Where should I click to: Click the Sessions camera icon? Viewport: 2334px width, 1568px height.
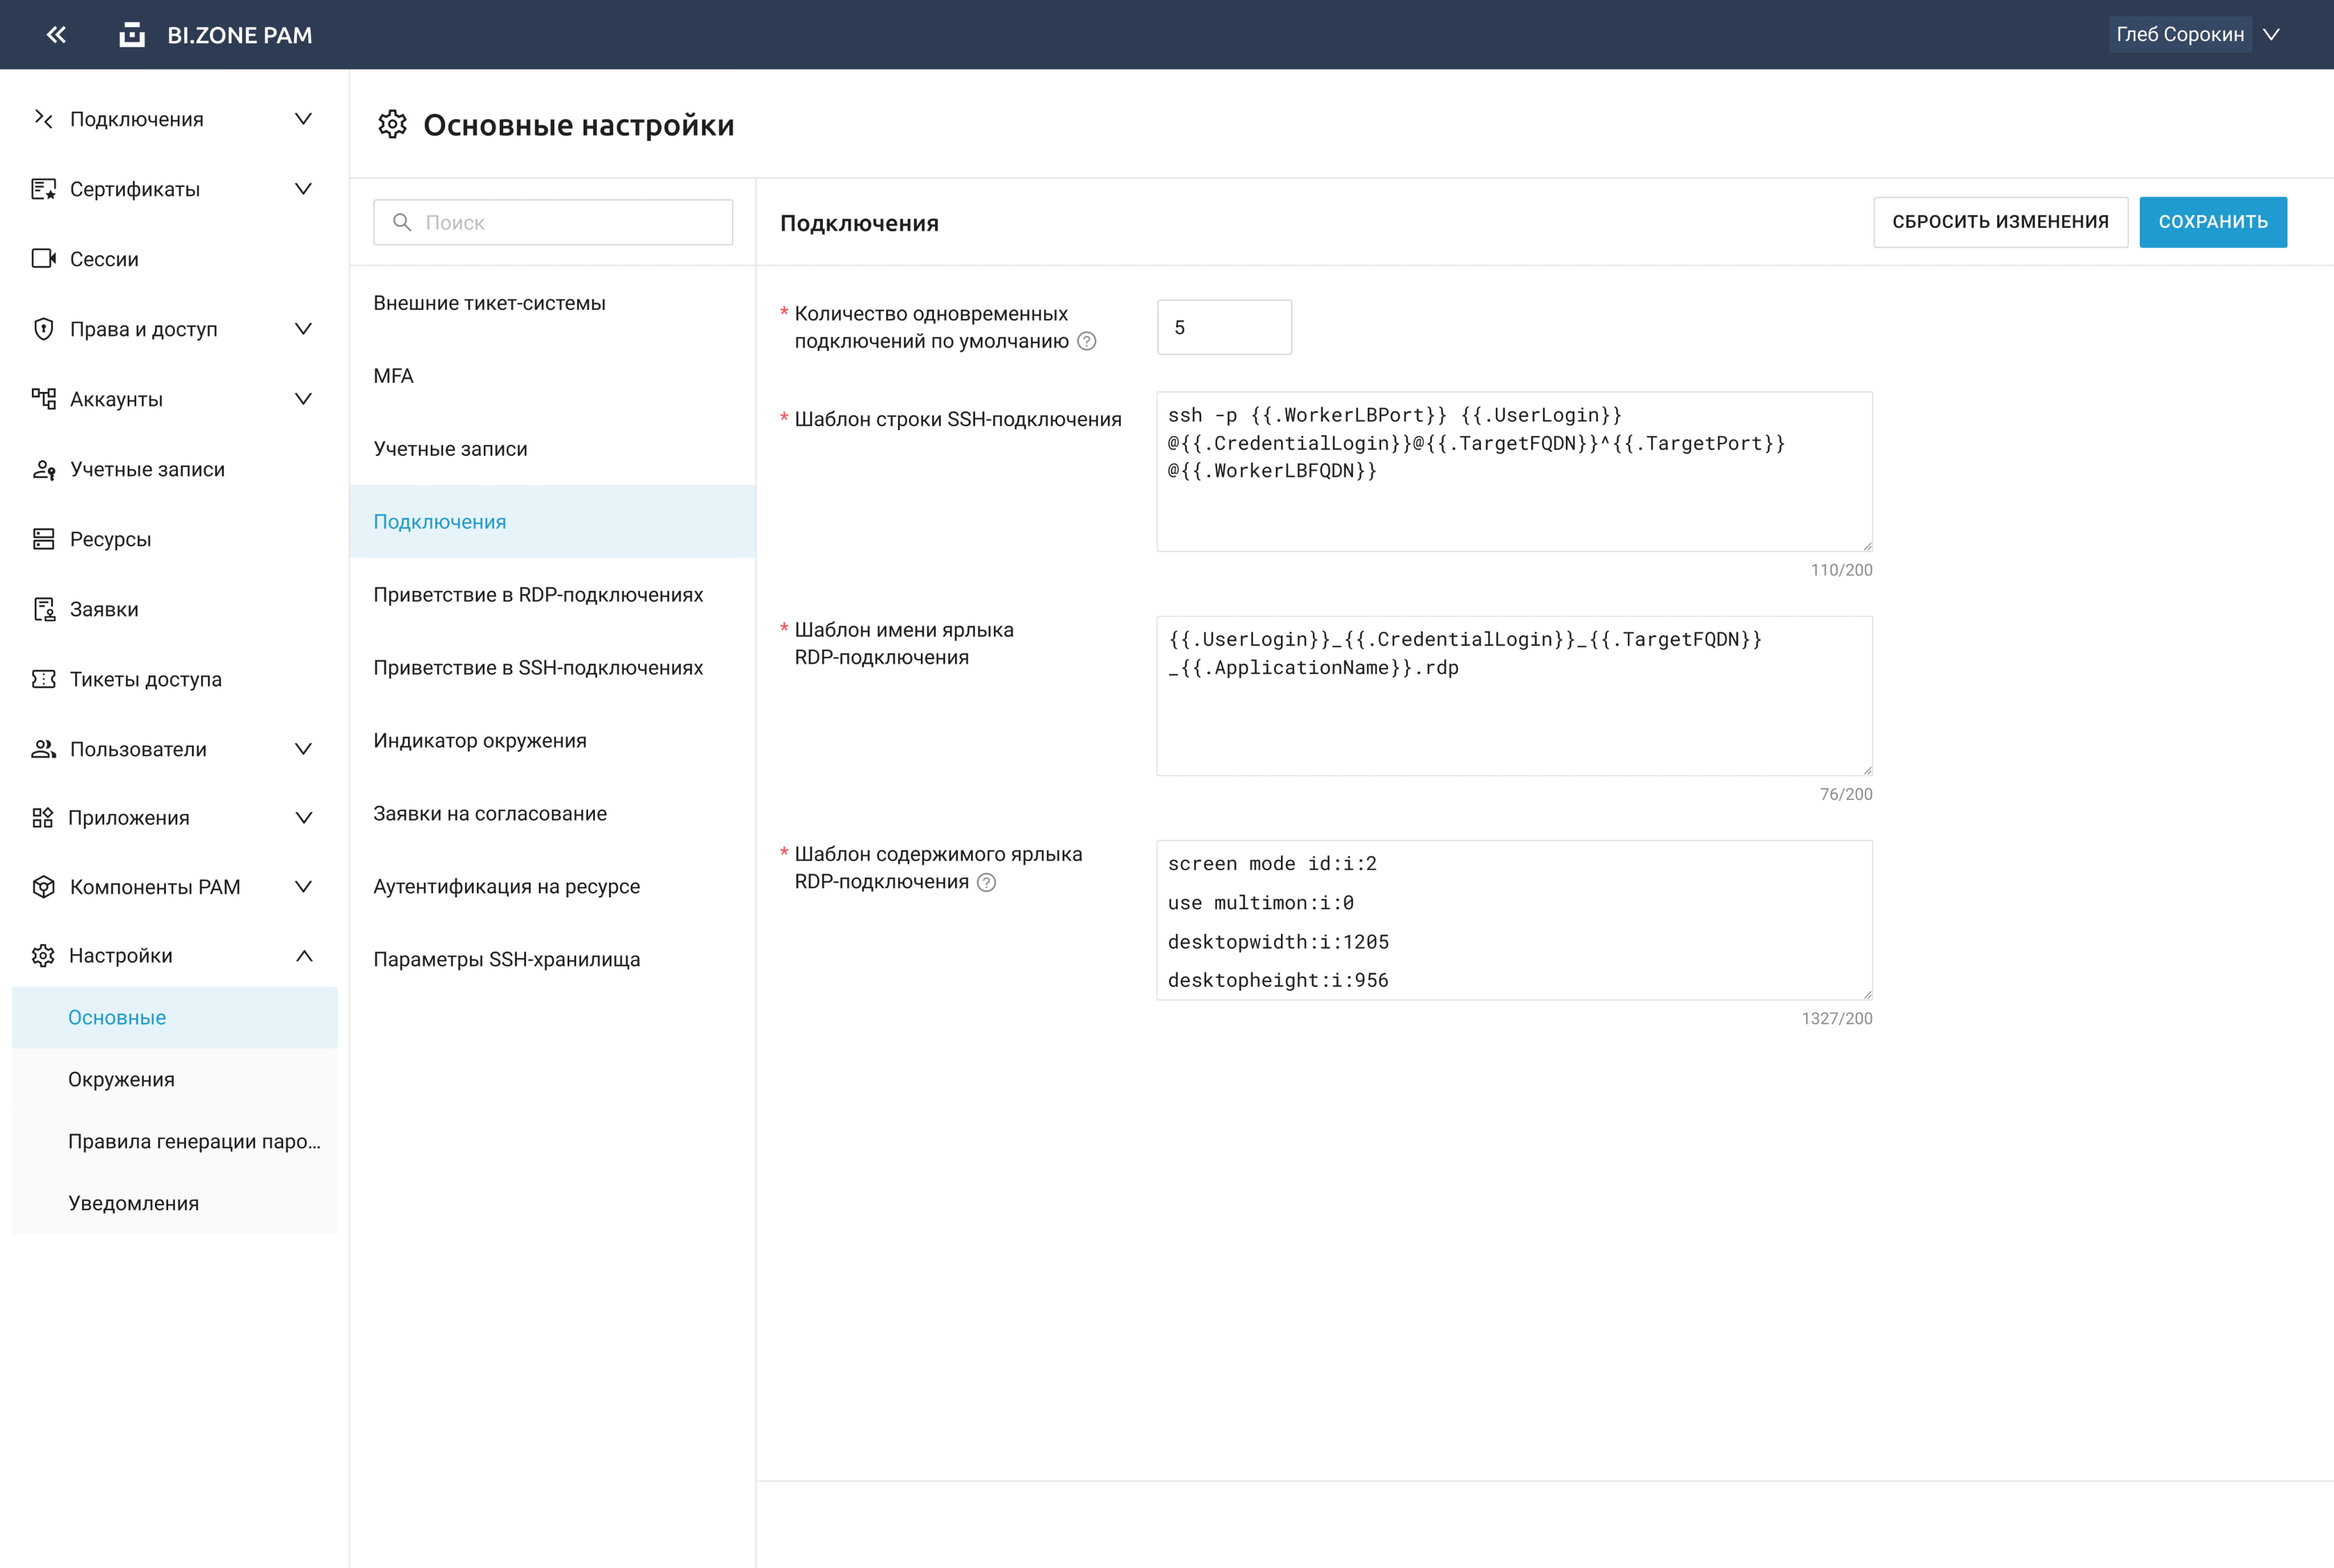[x=43, y=259]
